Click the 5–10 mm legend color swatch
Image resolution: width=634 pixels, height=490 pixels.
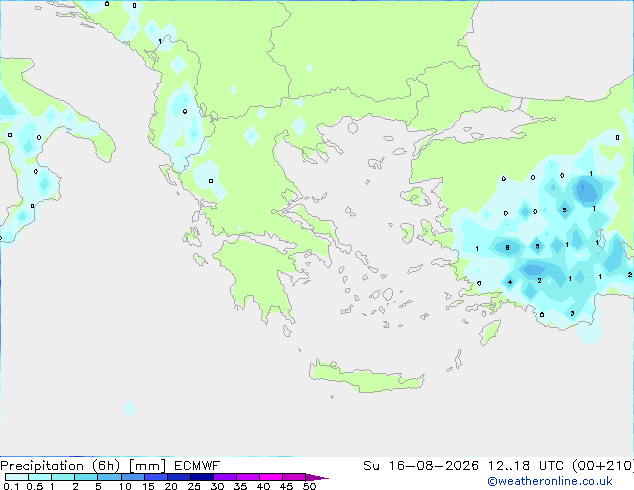coord(109,477)
